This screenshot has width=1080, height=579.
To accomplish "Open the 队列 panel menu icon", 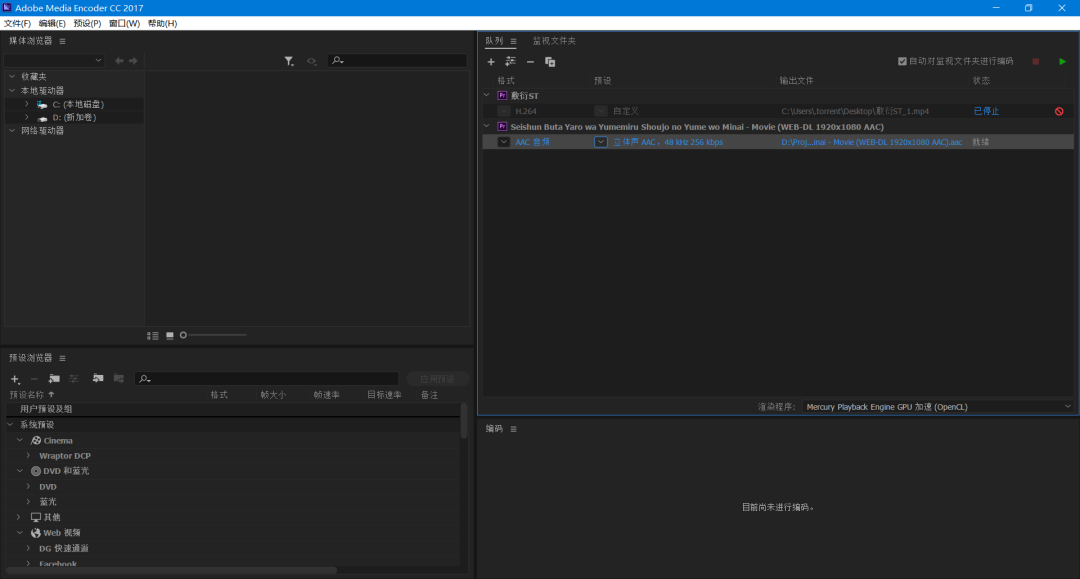I will [x=513, y=41].
